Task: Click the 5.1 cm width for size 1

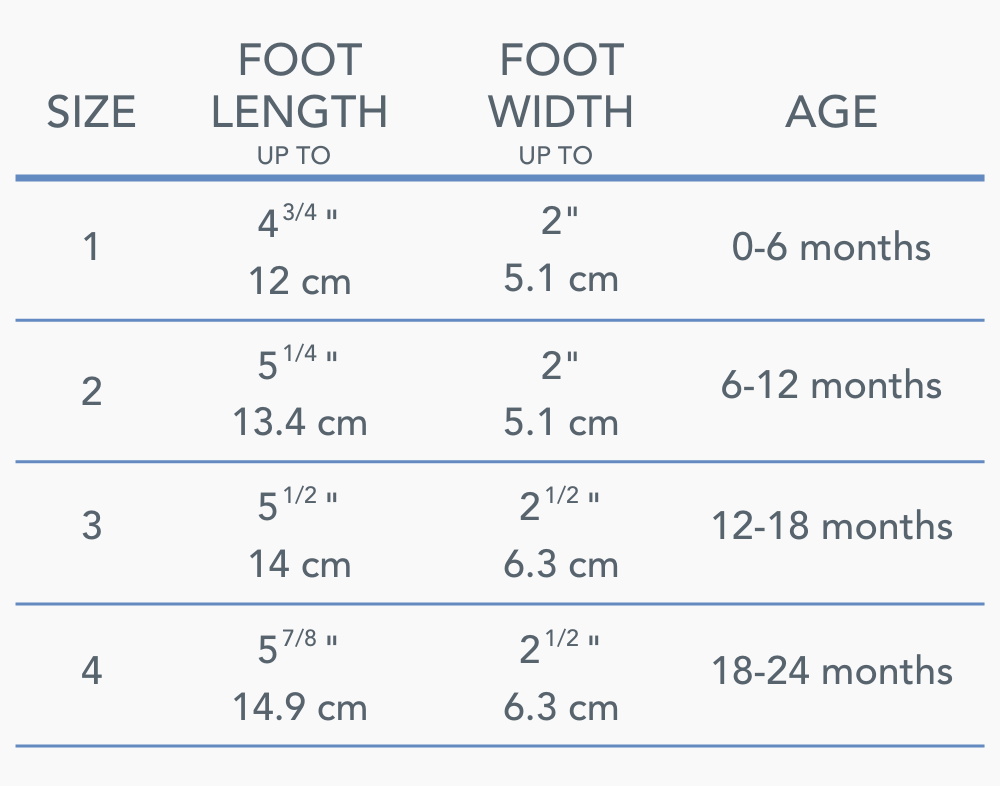Action: pyautogui.click(x=561, y=280)
